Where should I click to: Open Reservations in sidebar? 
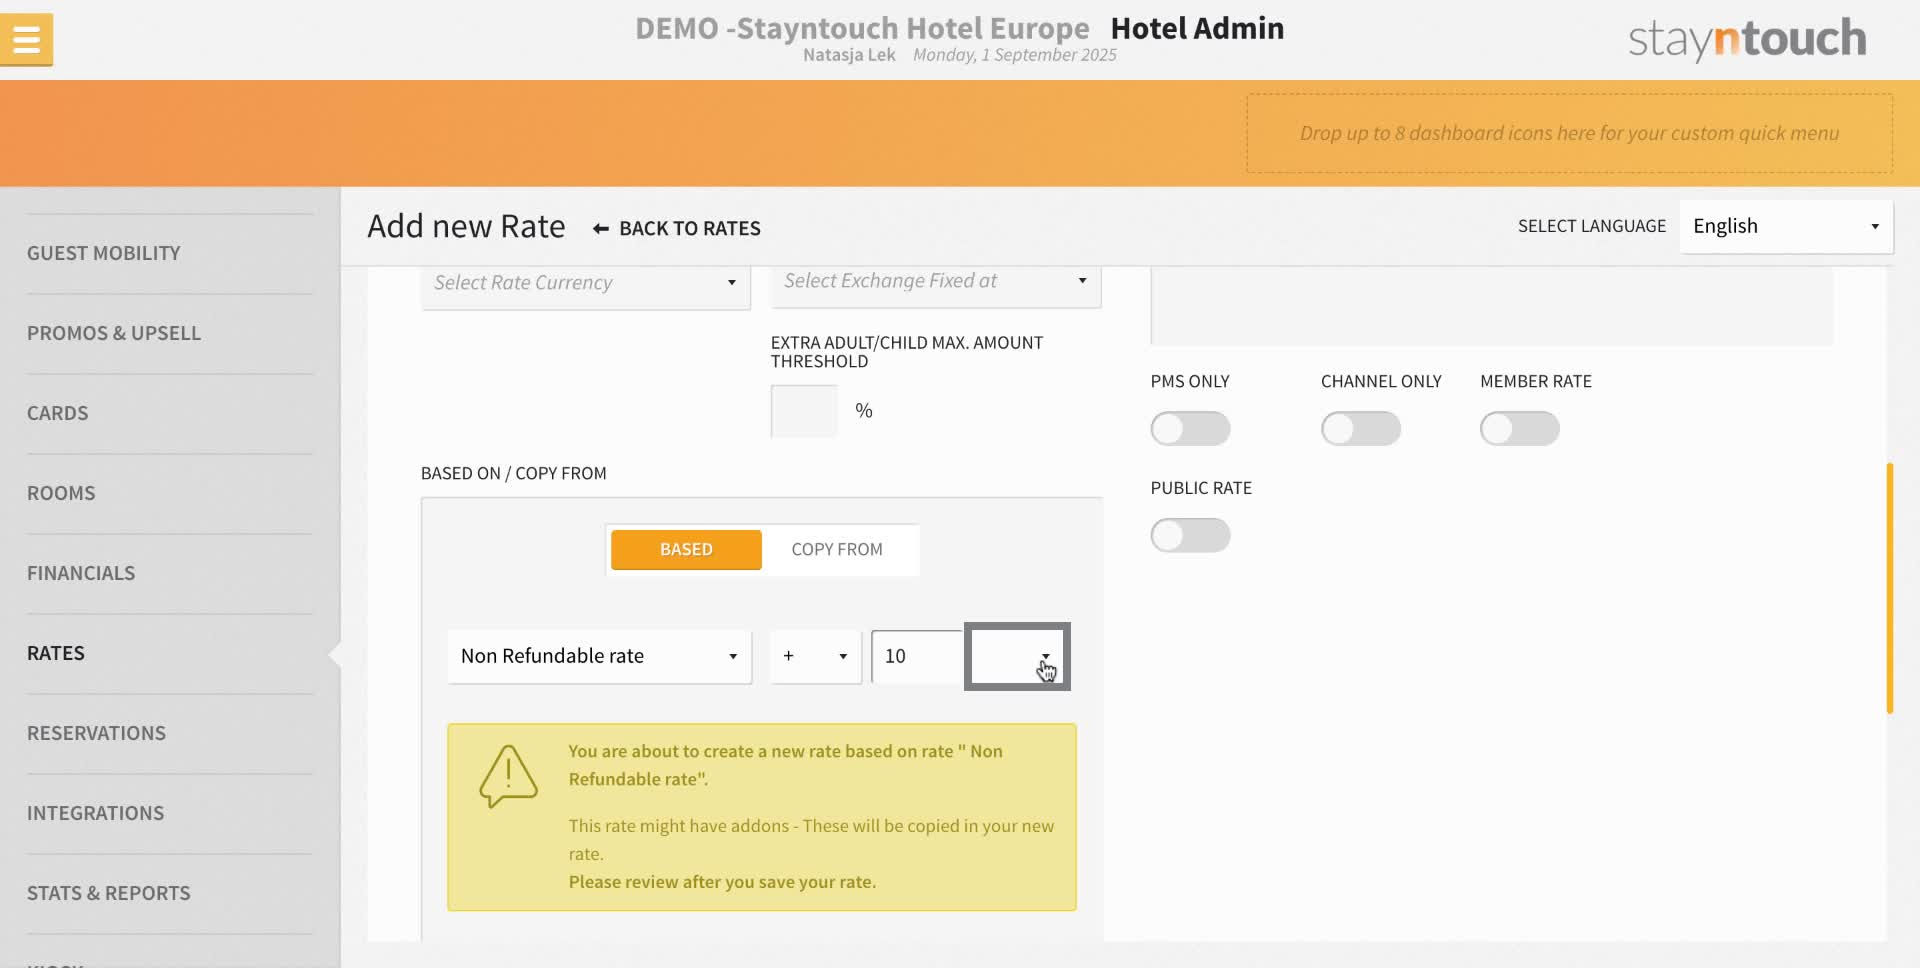pyautogui.click(x=97, y=734)
